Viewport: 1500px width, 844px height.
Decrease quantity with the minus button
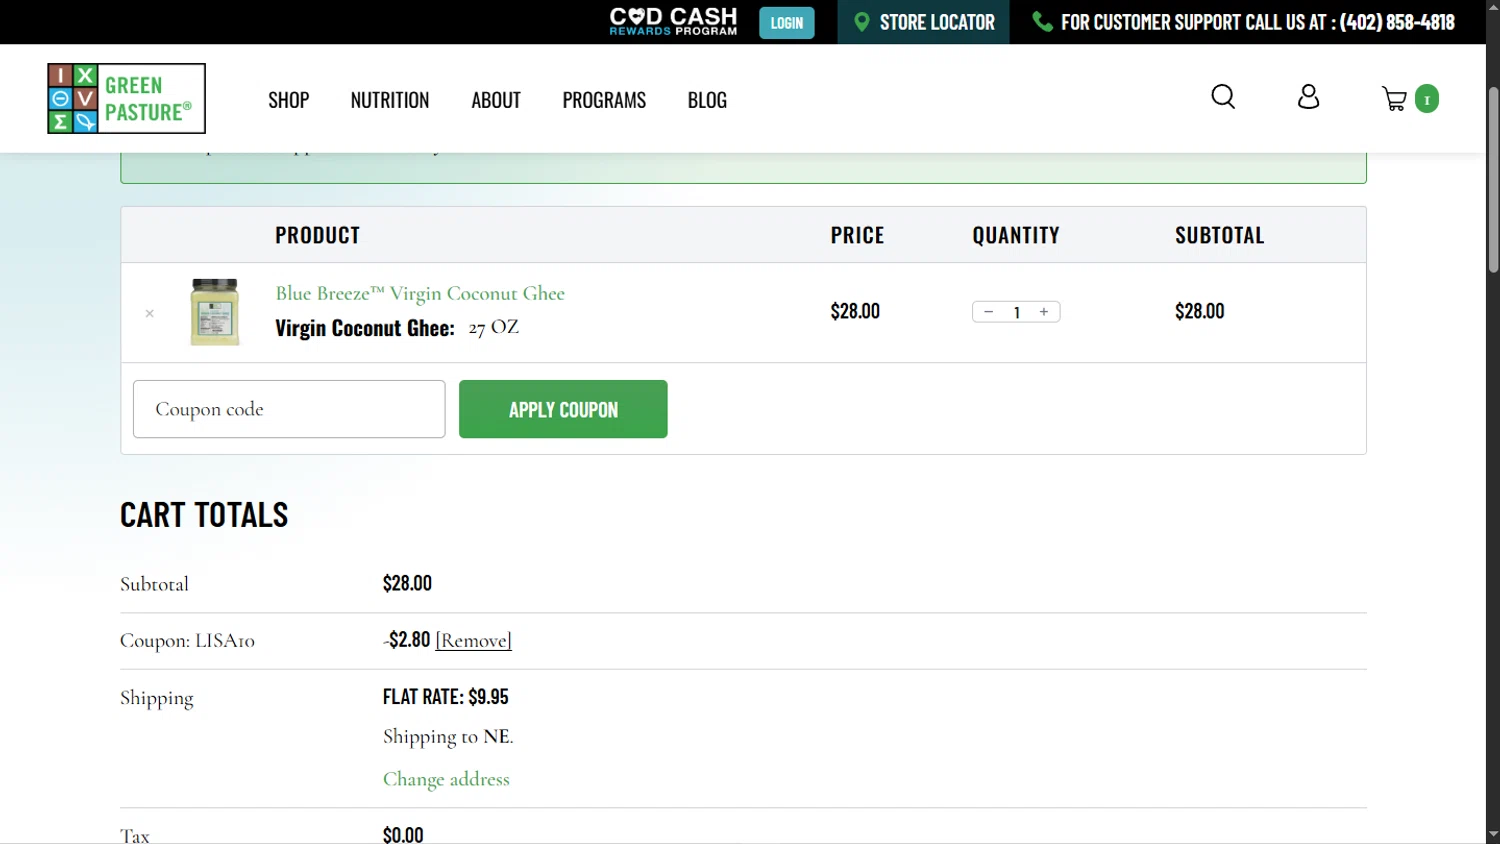[x=988, y=312]
